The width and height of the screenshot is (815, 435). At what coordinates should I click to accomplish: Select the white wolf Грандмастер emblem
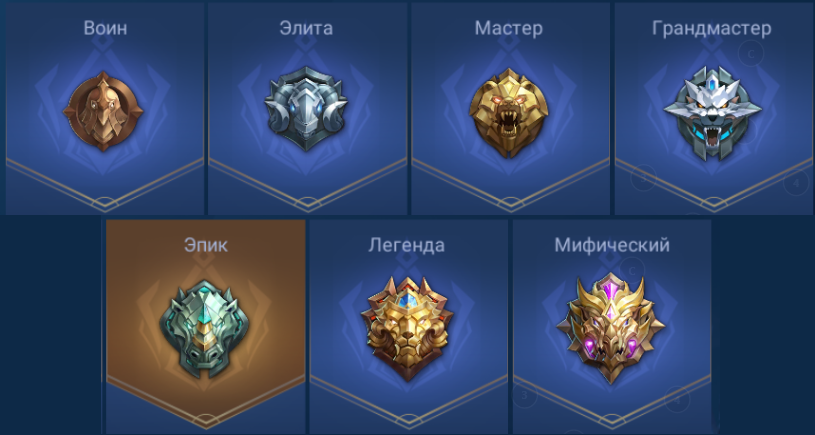(x=713, y=114)
